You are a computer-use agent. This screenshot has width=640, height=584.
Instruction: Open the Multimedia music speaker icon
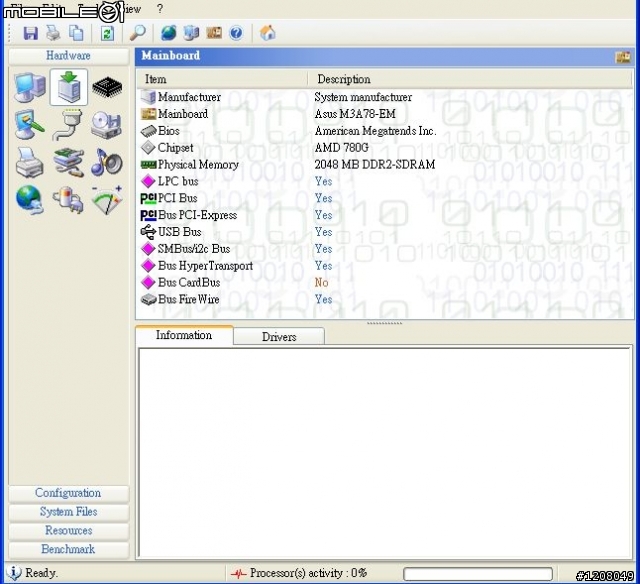pyautogui.click(x=107, y=162)
